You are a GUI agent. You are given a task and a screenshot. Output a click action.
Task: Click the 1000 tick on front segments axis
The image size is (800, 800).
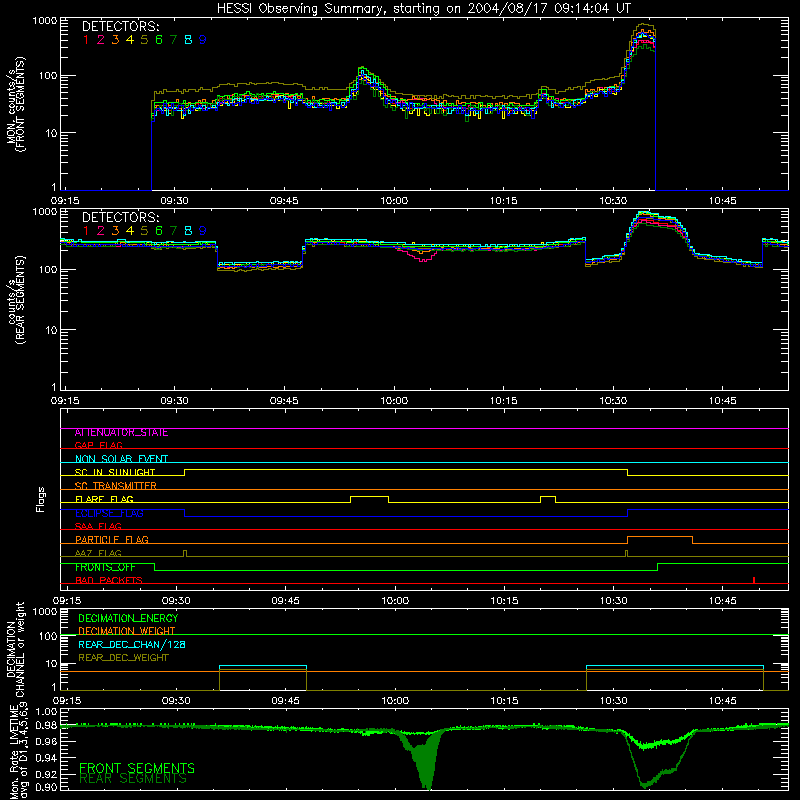coord(44,21)
